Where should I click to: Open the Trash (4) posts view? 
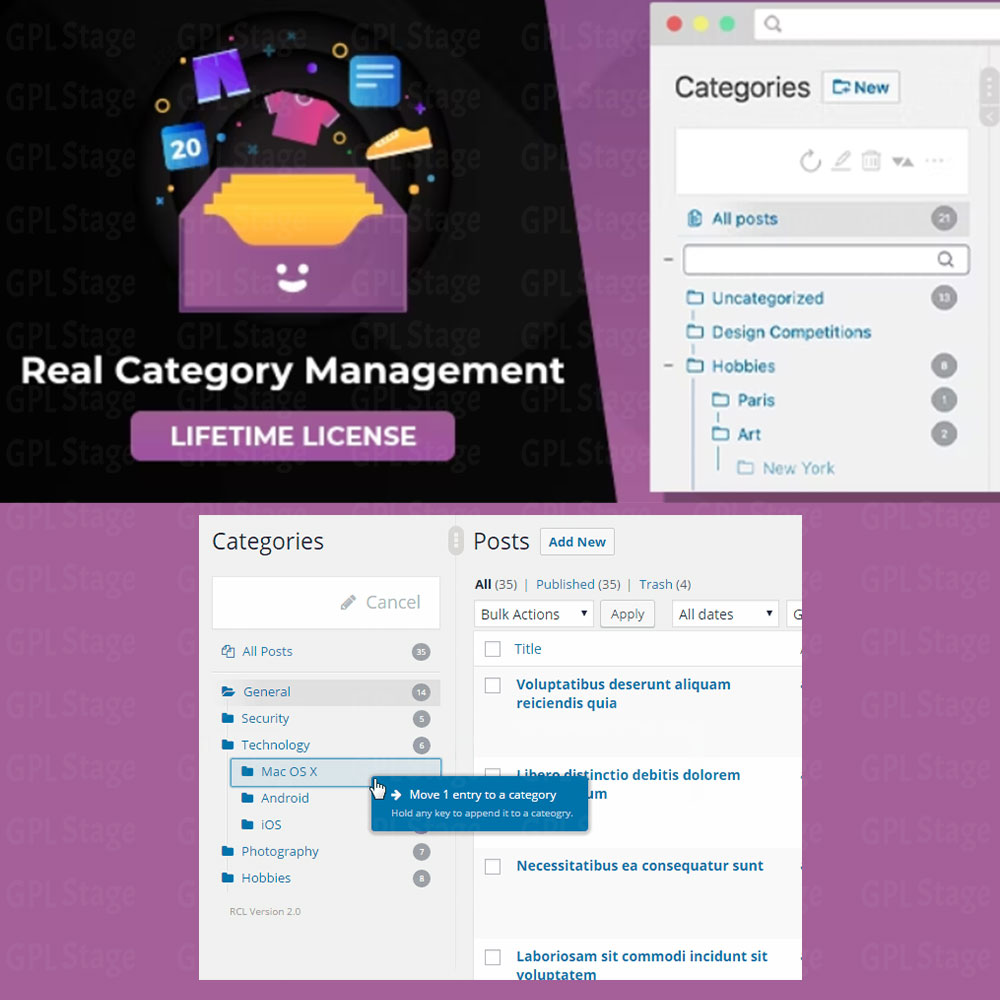pyautogui.click(x=665, y=584)
